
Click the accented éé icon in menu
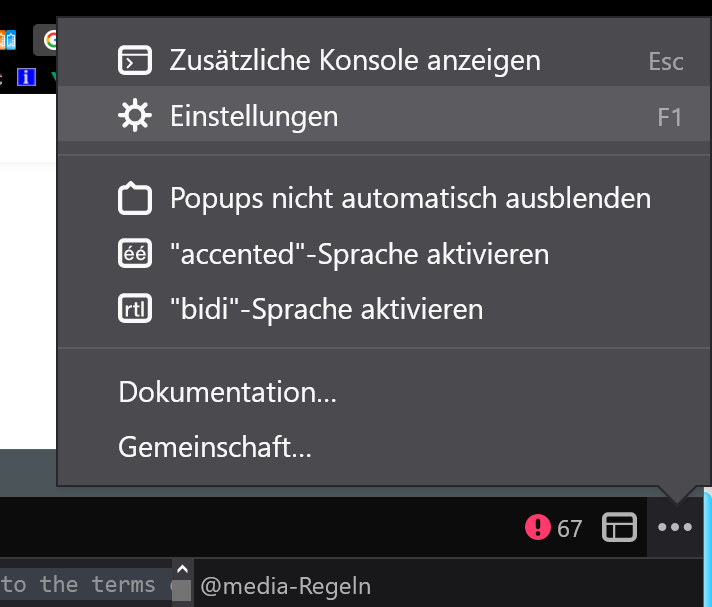tap(134, 254)
